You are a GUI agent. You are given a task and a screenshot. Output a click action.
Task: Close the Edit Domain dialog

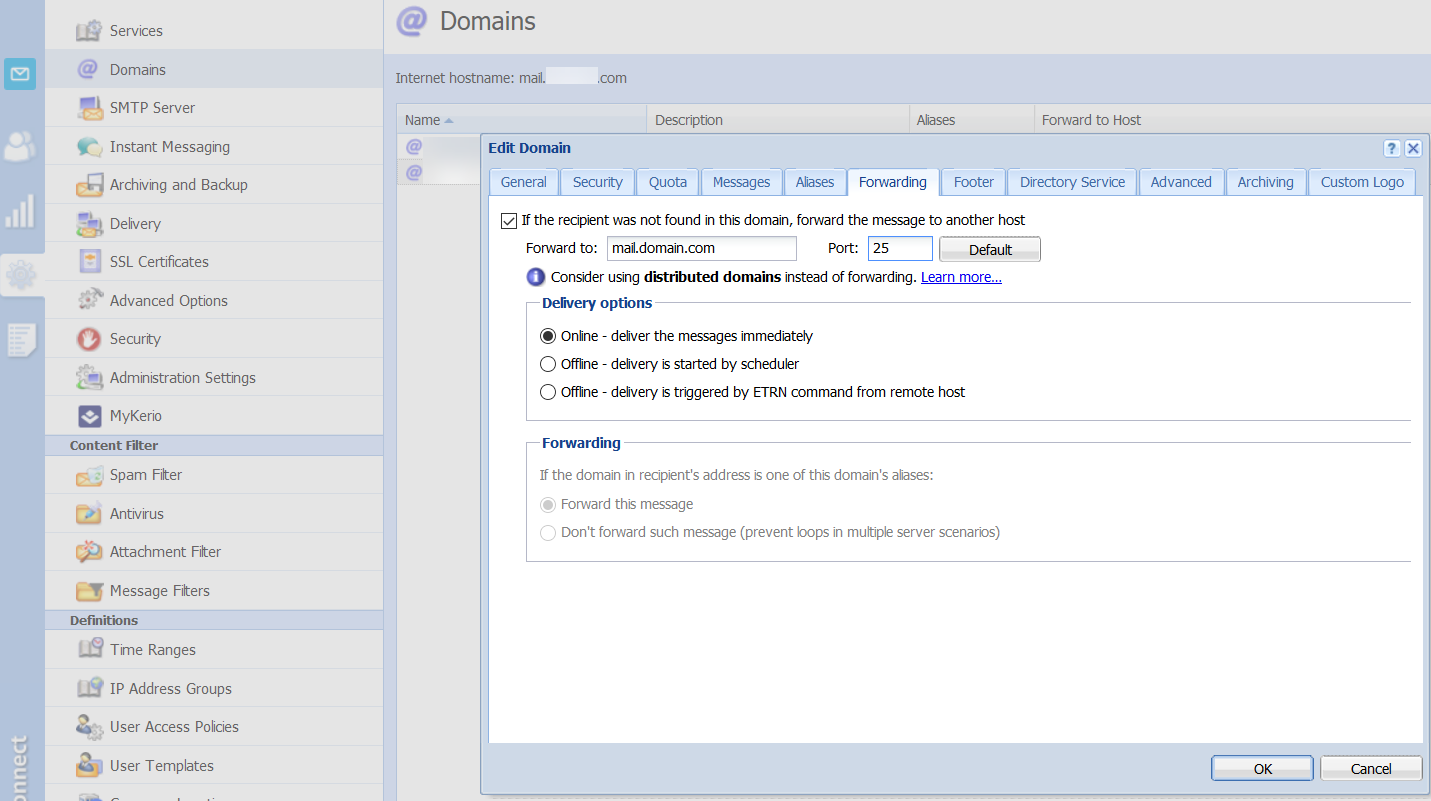click(x=1413, y=148)
